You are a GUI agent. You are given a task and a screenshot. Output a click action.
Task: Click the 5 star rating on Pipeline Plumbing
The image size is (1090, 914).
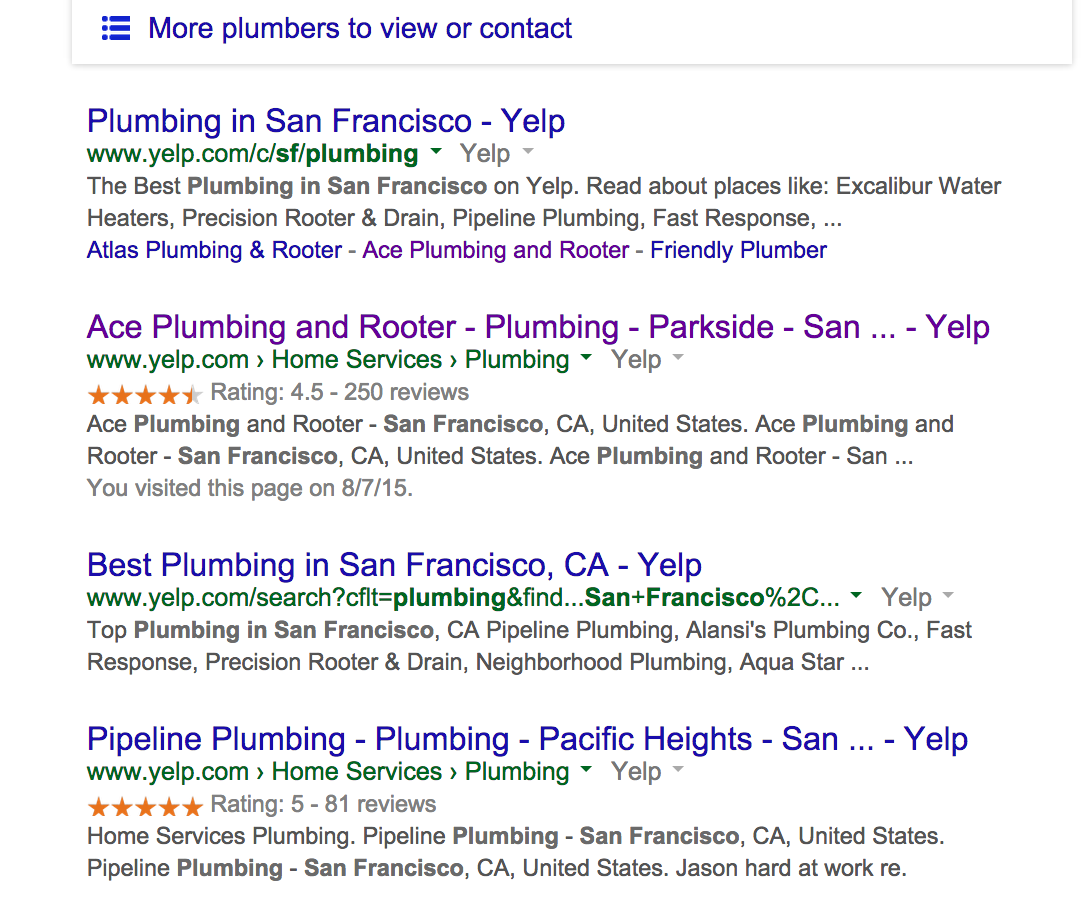tap(145, 805)
